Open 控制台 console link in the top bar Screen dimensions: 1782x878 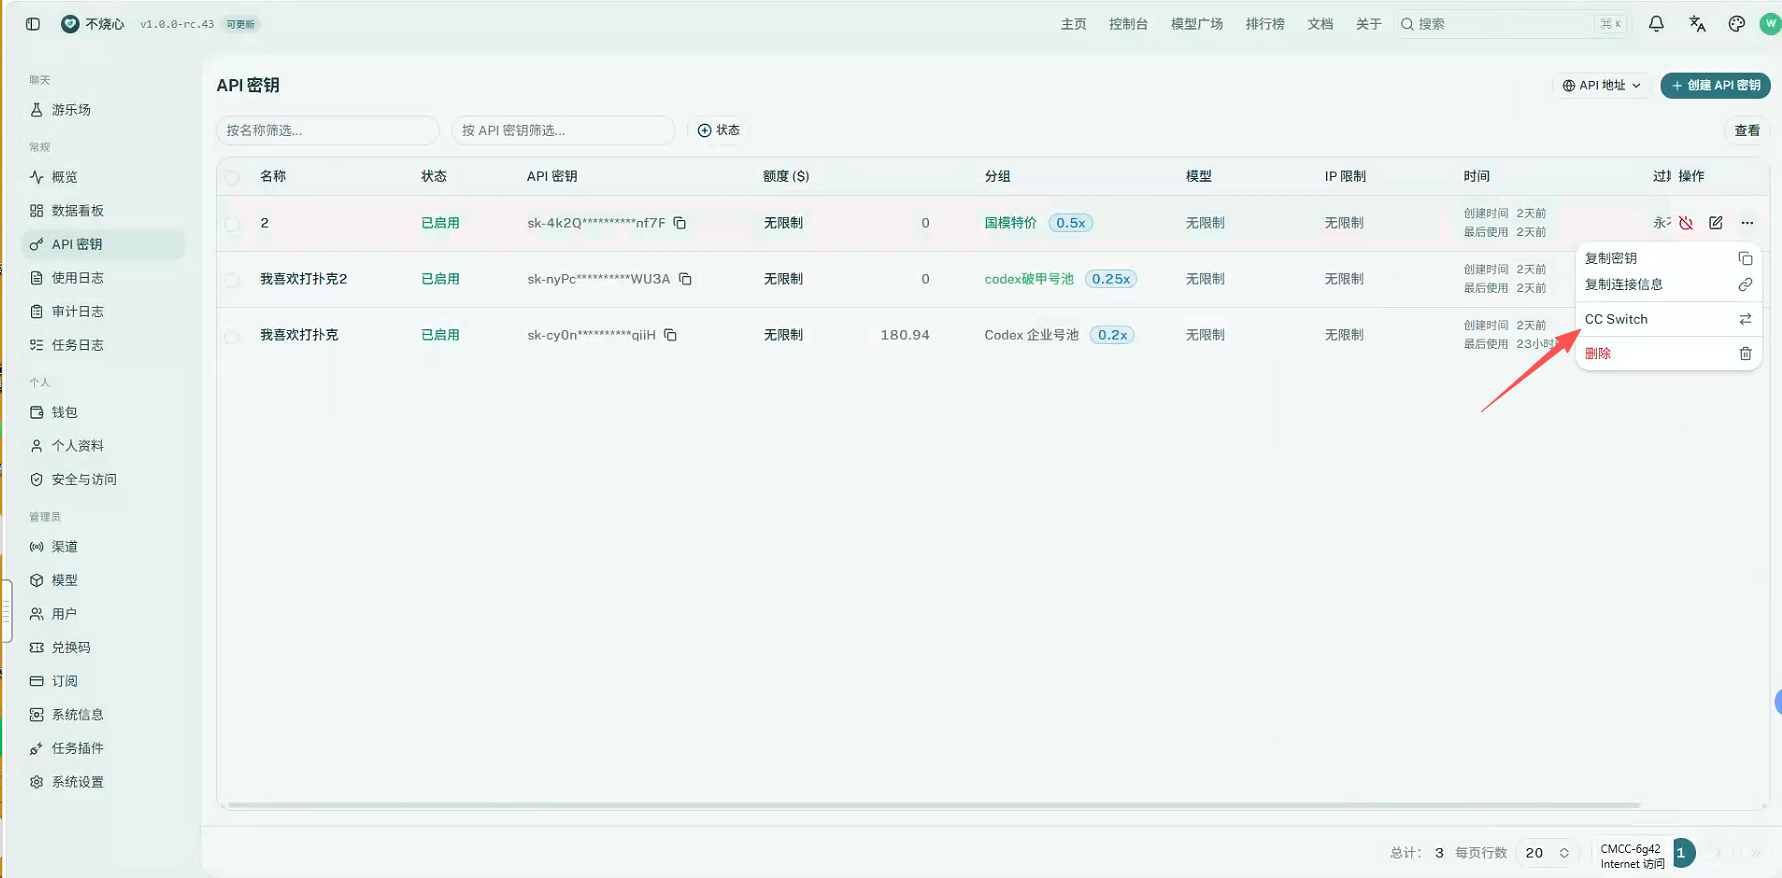pos(1128,24)
